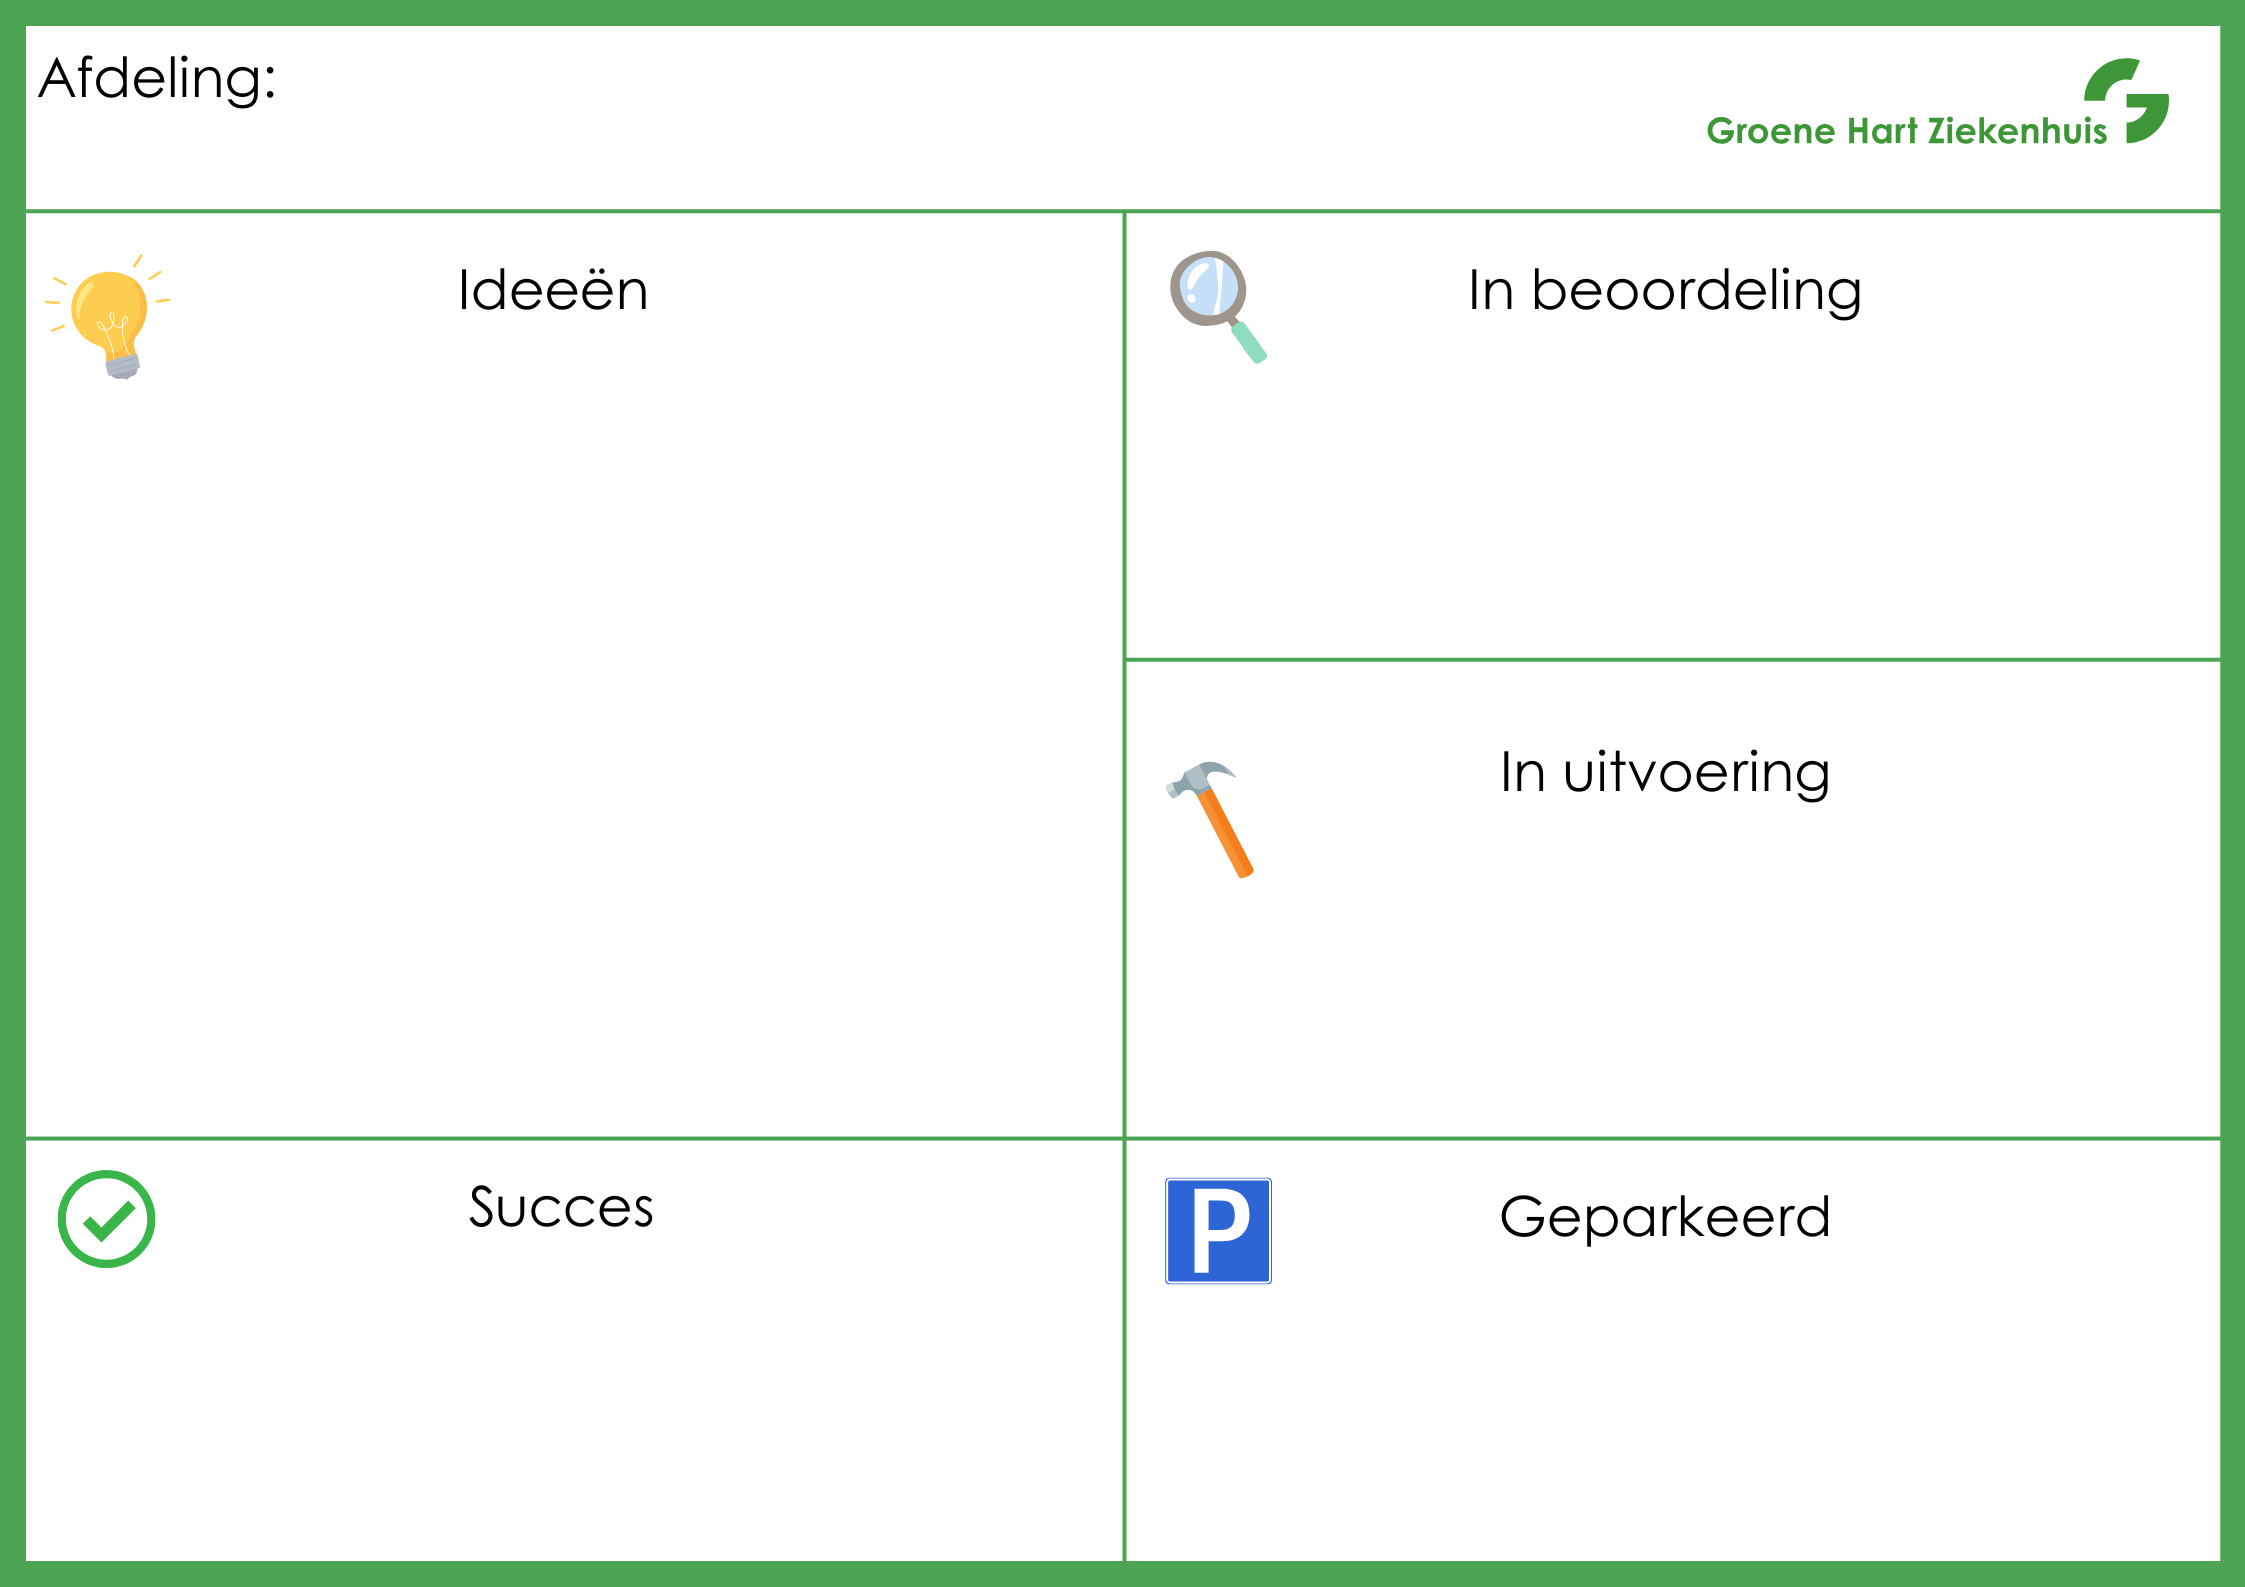Select the blue parking P sign

1218,1230
